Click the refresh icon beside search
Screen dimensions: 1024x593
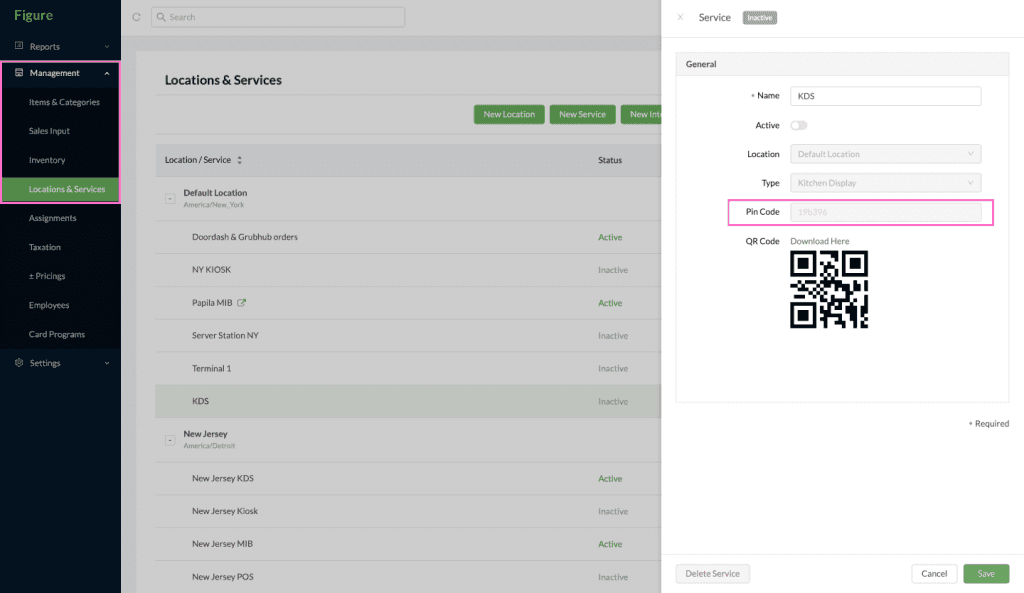(136, 17)
